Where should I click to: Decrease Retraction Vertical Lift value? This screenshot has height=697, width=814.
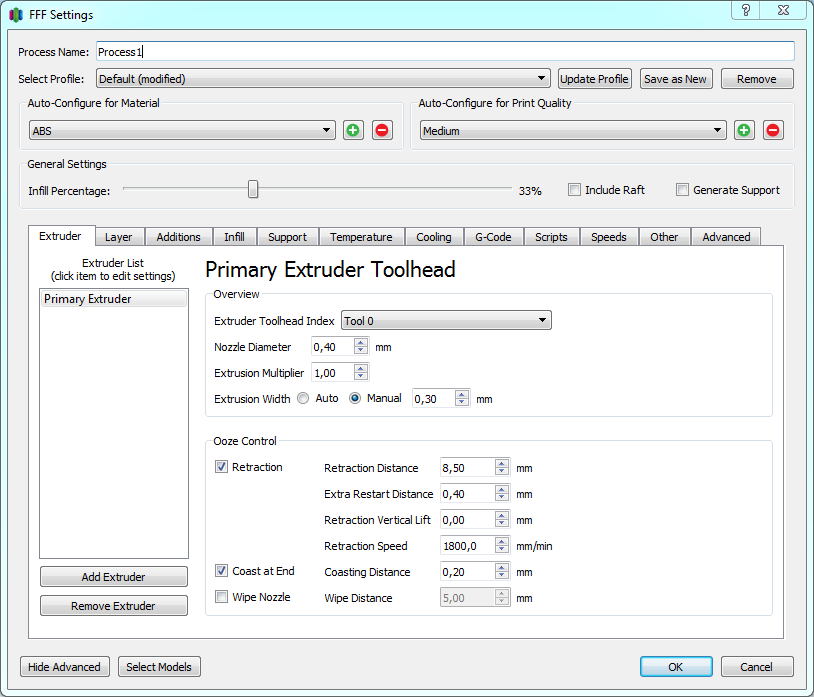501,524
